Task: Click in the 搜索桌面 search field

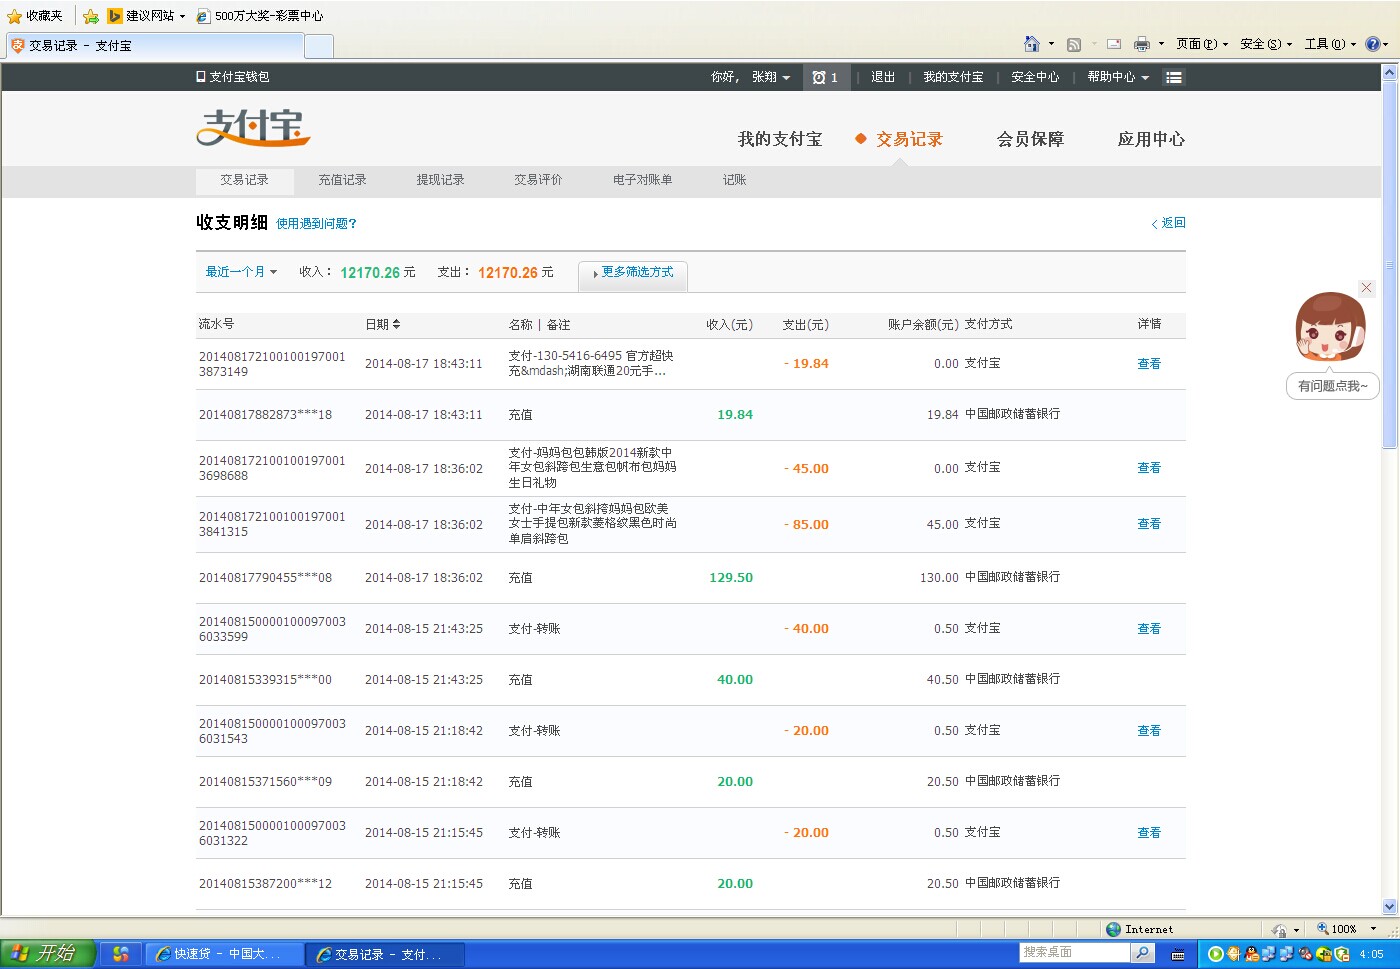Action: coord(1074,953)
